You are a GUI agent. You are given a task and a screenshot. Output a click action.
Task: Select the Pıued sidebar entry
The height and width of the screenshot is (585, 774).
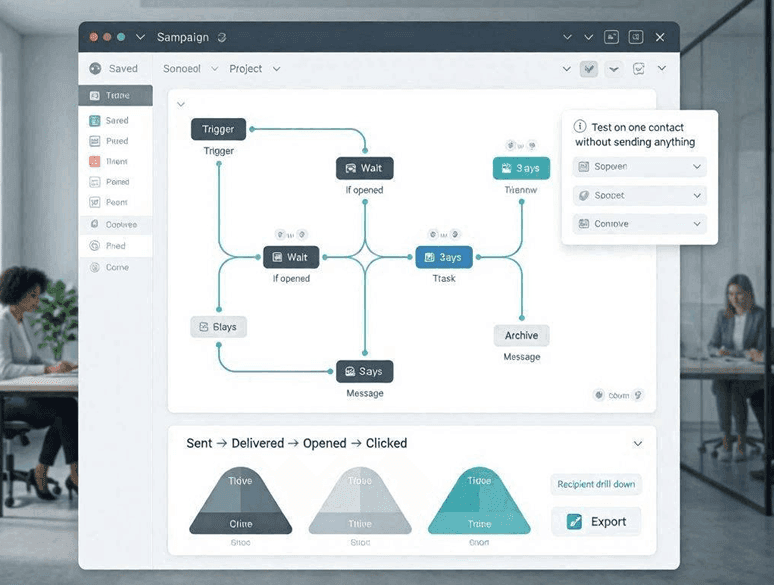coord(116,141)
